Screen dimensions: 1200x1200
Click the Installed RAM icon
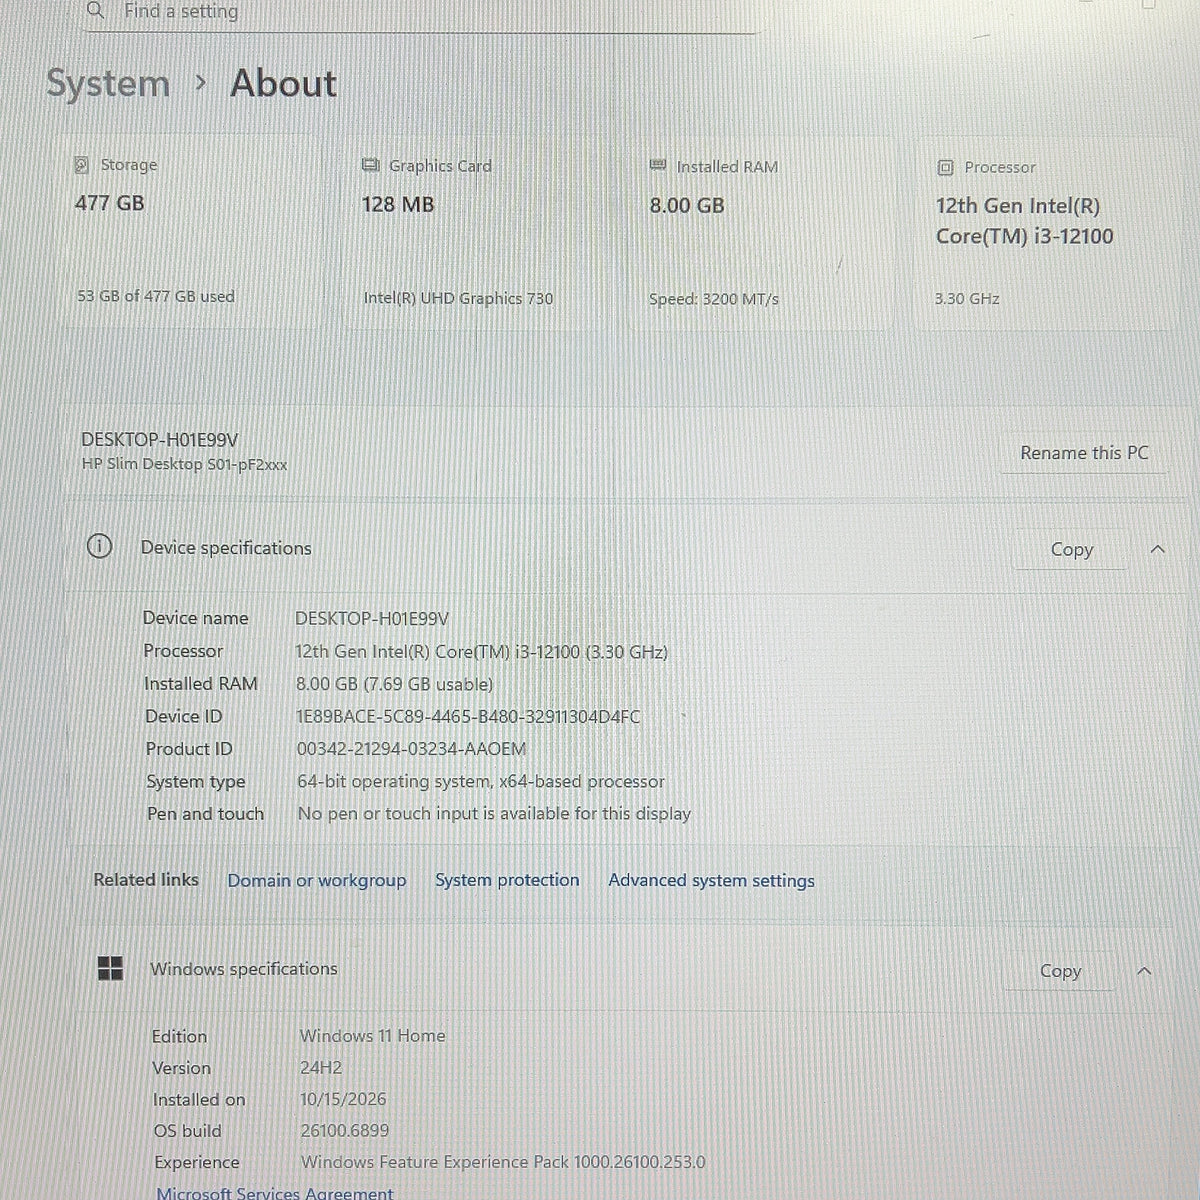(658, 166)
